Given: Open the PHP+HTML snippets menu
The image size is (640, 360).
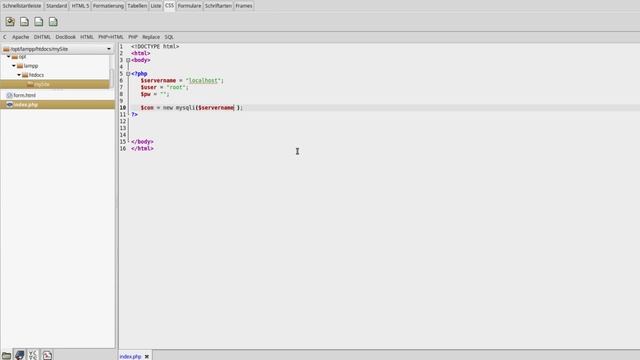Looking at the screenshot, I should point(111,37).
